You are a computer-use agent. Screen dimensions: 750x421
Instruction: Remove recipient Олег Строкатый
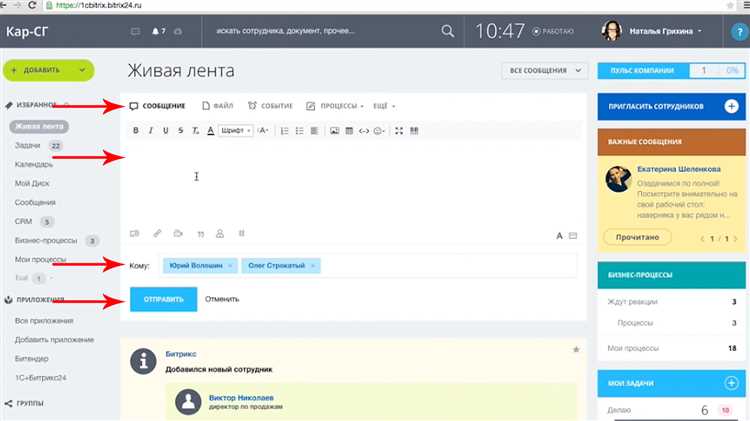click(313, 266)
